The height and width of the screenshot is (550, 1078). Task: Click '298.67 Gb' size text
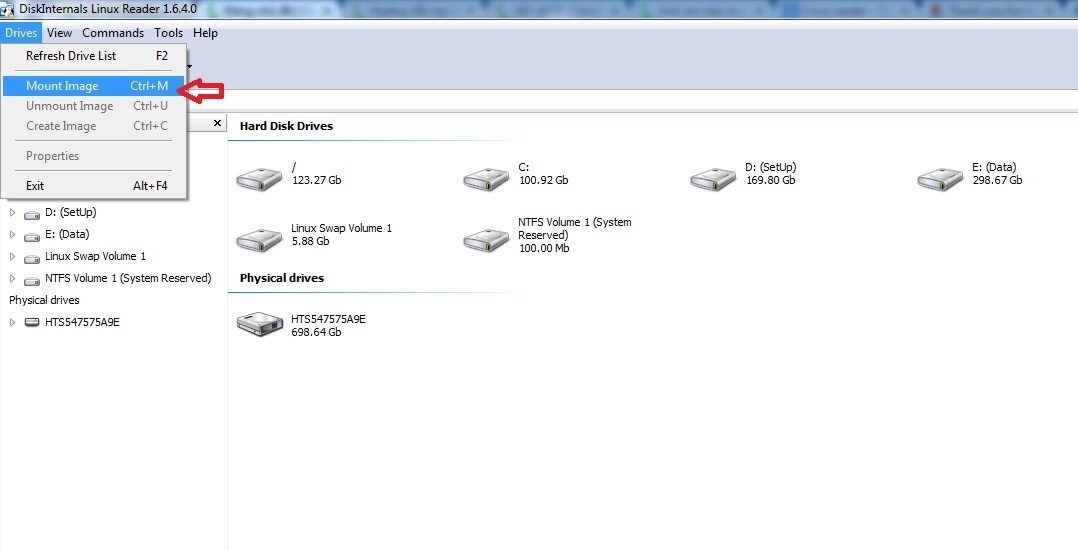pyautogui.click(x=998, y=180)
